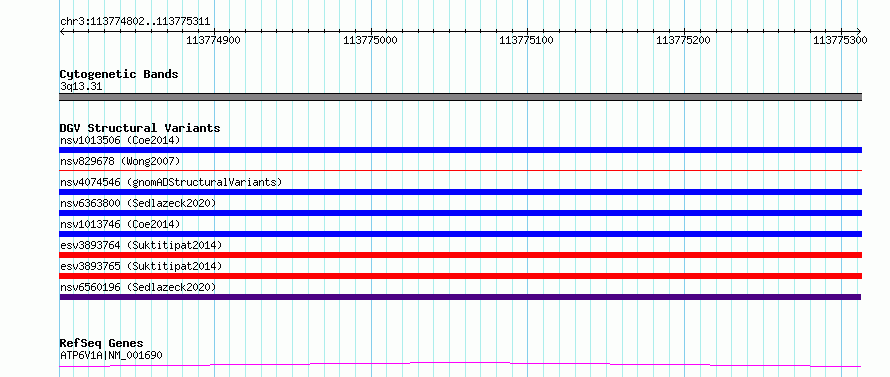Click the nsv1013506 (Coe2014) label

120,140
